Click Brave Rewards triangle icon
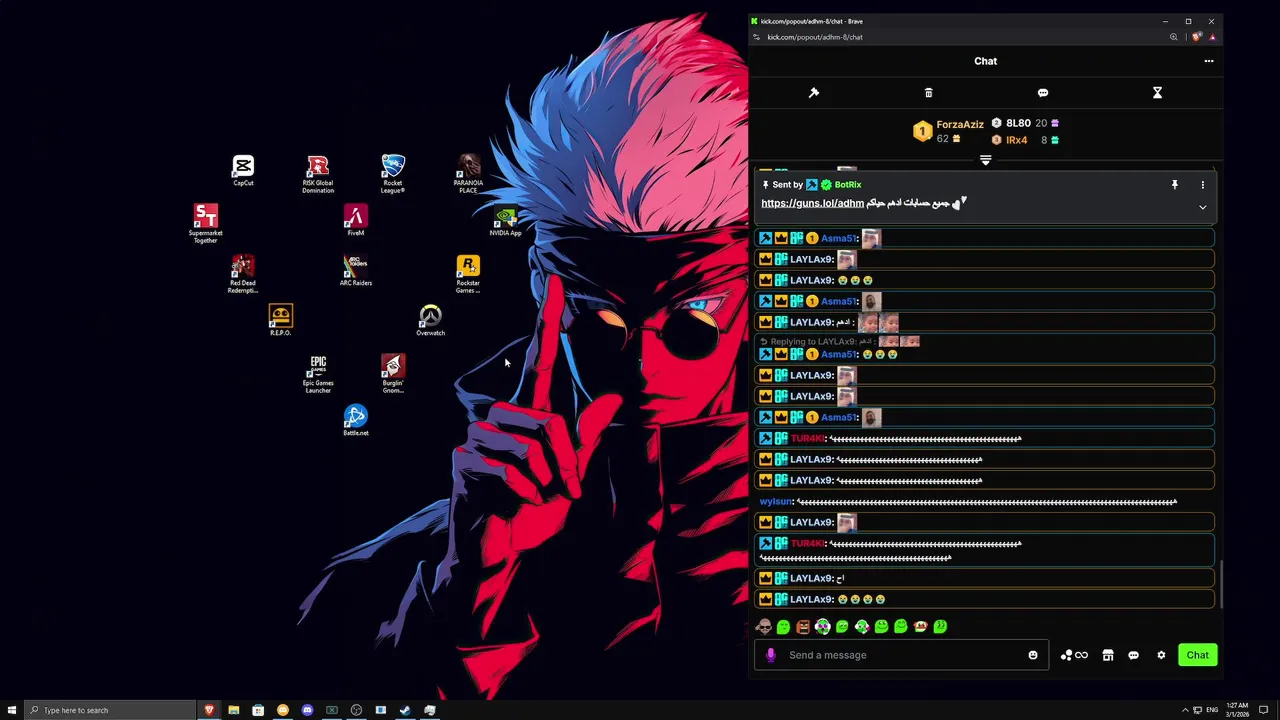The image size is (1280, 720). tap(1212, 37)
